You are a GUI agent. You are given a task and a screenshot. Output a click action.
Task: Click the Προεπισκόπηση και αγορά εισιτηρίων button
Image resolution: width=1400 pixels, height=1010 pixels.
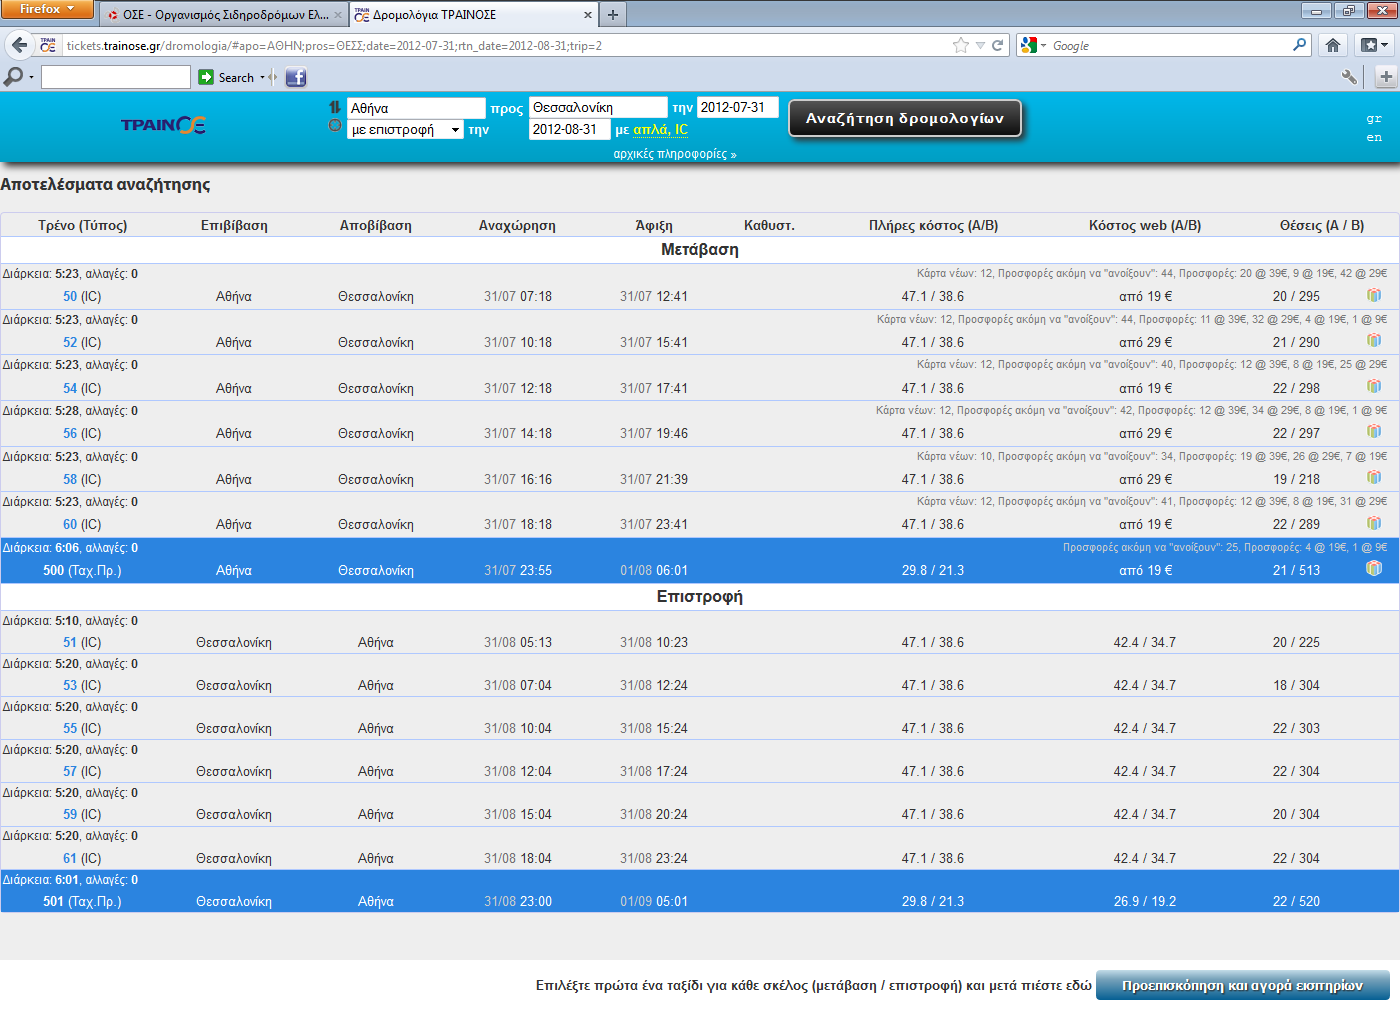pos(1243,985)
